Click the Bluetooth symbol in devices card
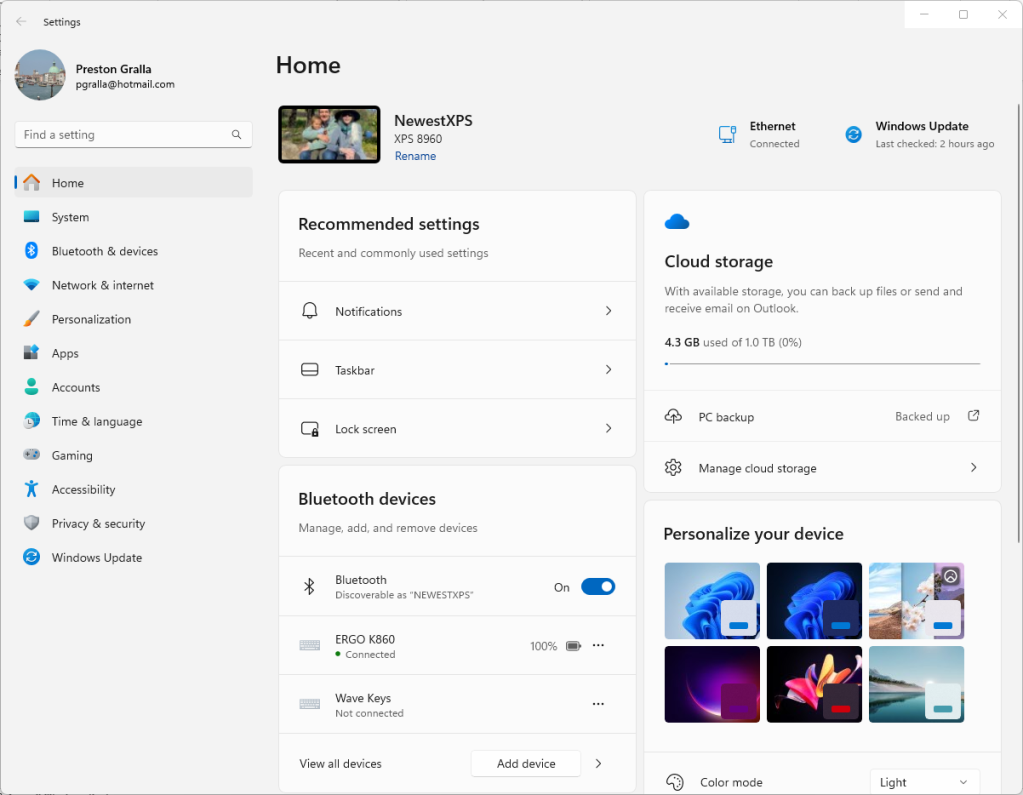1023x795 pixels. point(310,586)
